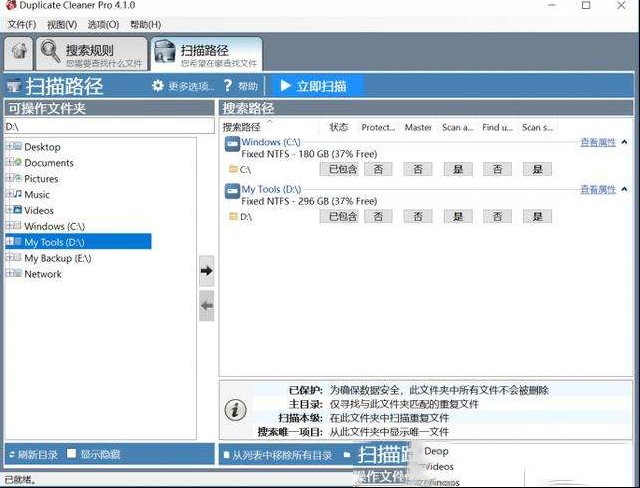
Task: Click the 更多选项 gear icon
Action: pos(158,86)
